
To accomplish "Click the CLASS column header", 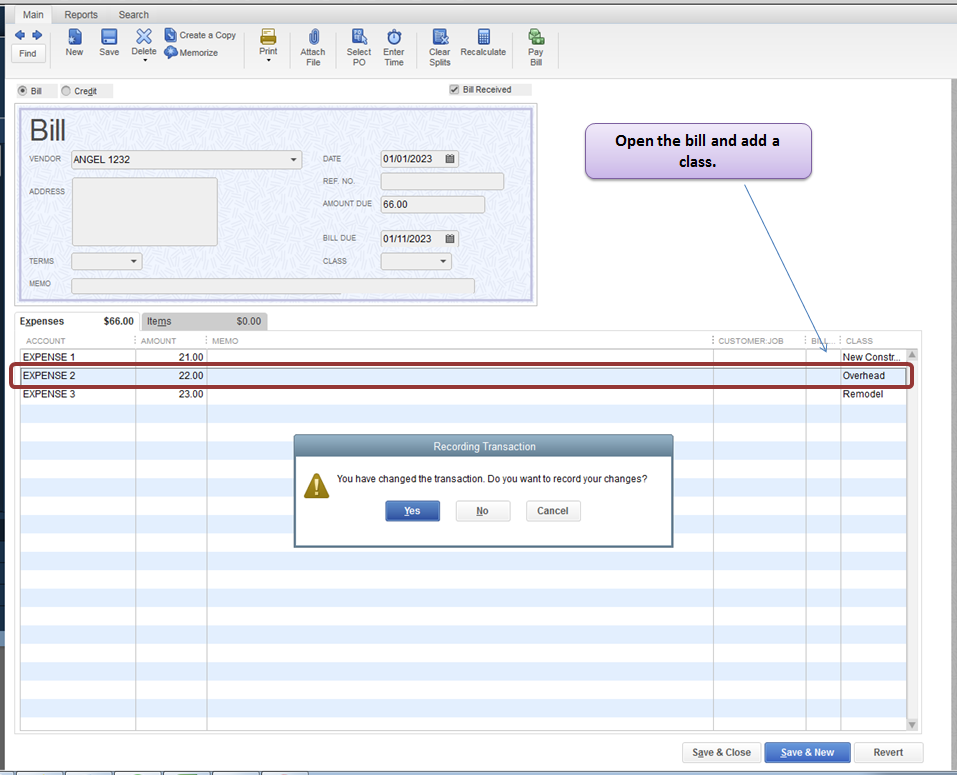I will pos(859,341).
